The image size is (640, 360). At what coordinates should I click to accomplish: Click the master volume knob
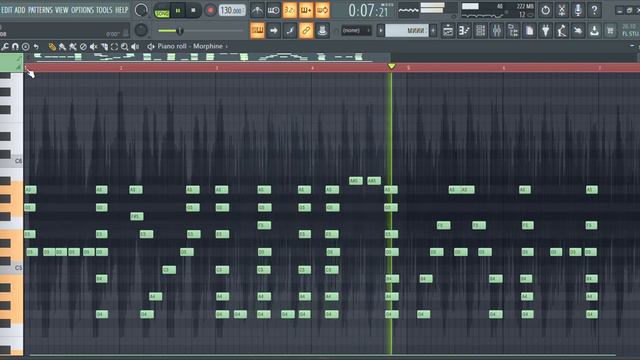pyautogui.click(x=141, y=10)
